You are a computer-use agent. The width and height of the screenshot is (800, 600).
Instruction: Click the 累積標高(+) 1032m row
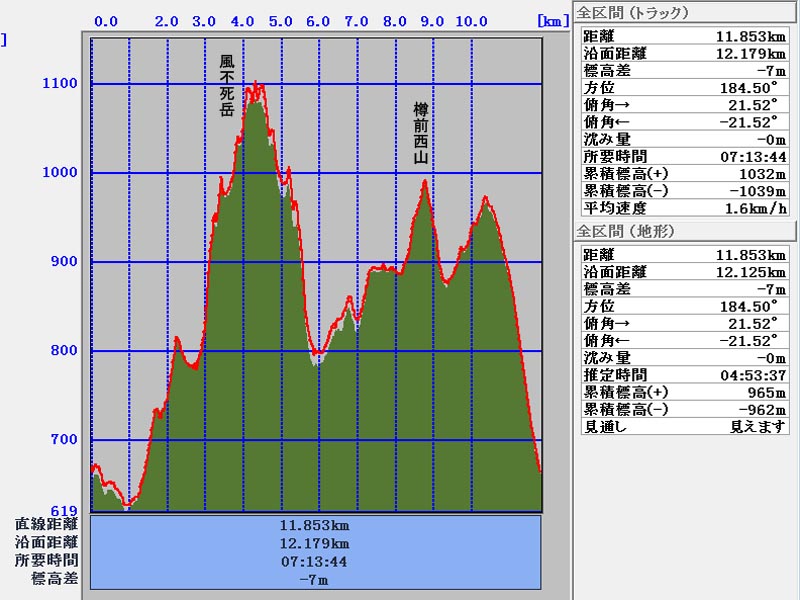click(684, 174)
